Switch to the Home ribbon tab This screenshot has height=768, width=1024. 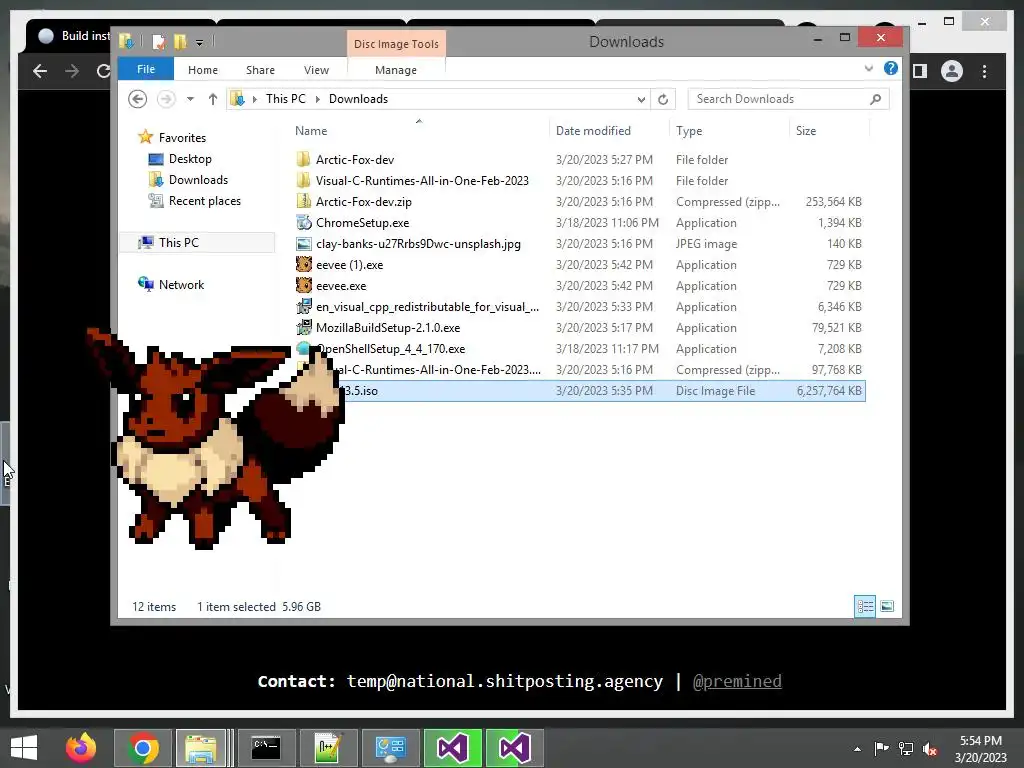[202, 70]
